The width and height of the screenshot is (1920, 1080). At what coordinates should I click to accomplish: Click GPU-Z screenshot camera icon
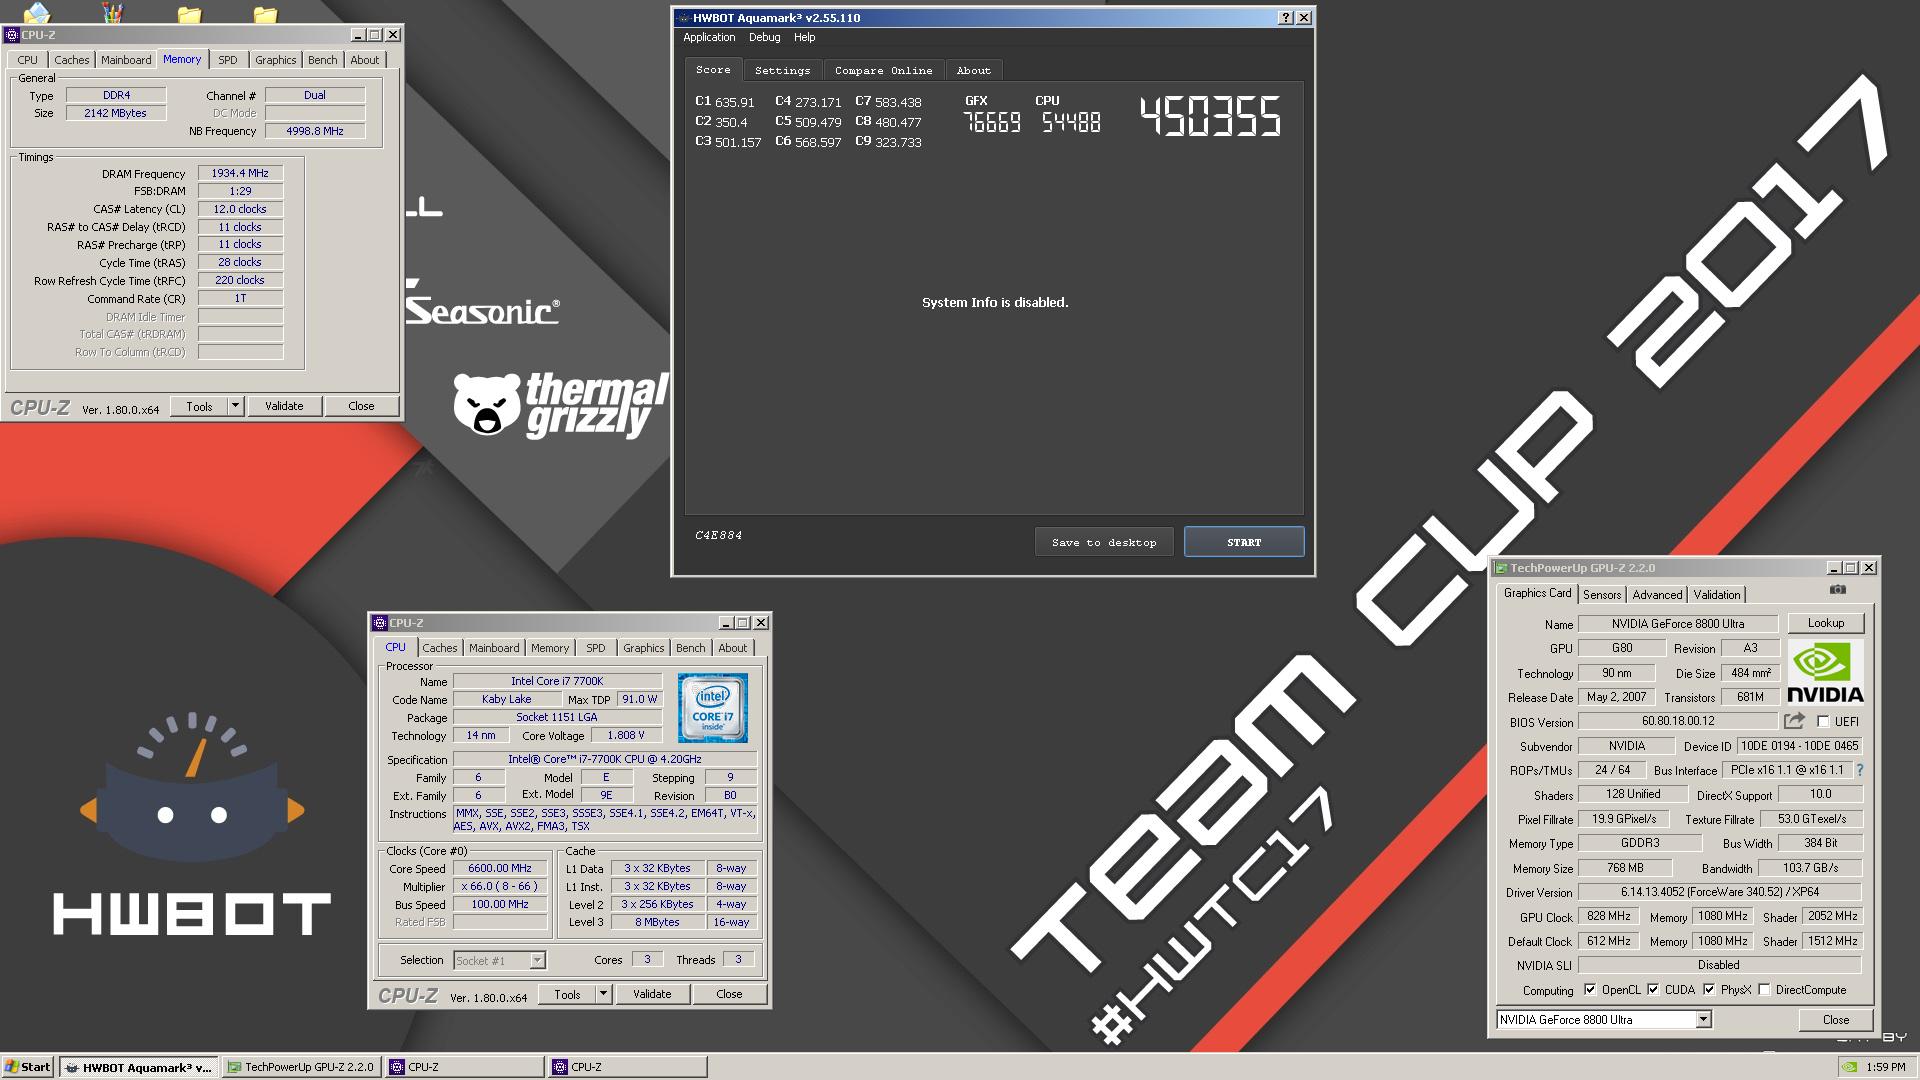coord(1838,590)
